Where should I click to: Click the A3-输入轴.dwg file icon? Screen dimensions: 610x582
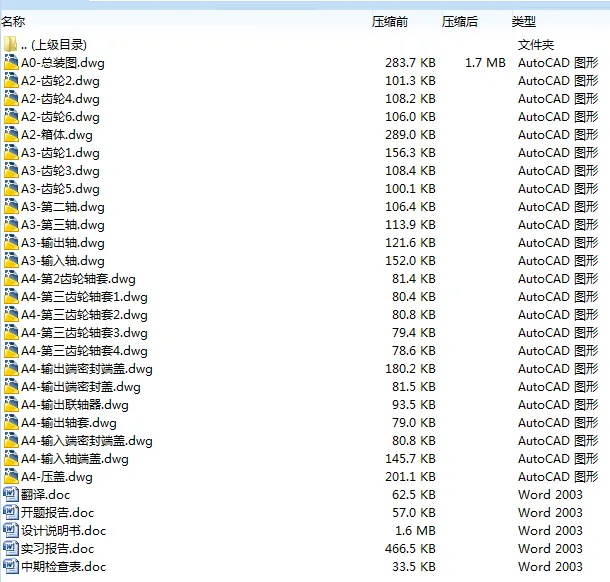click(11, 261)
